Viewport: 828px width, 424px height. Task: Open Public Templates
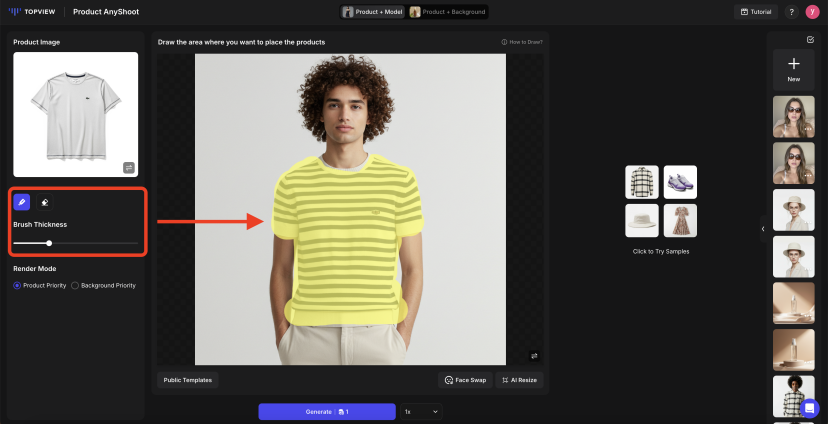pos(188,380)
